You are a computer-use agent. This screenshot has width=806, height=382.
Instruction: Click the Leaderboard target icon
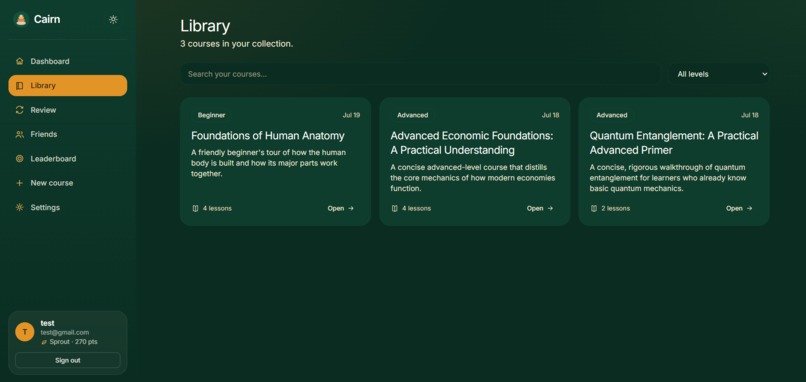[20, 159]
